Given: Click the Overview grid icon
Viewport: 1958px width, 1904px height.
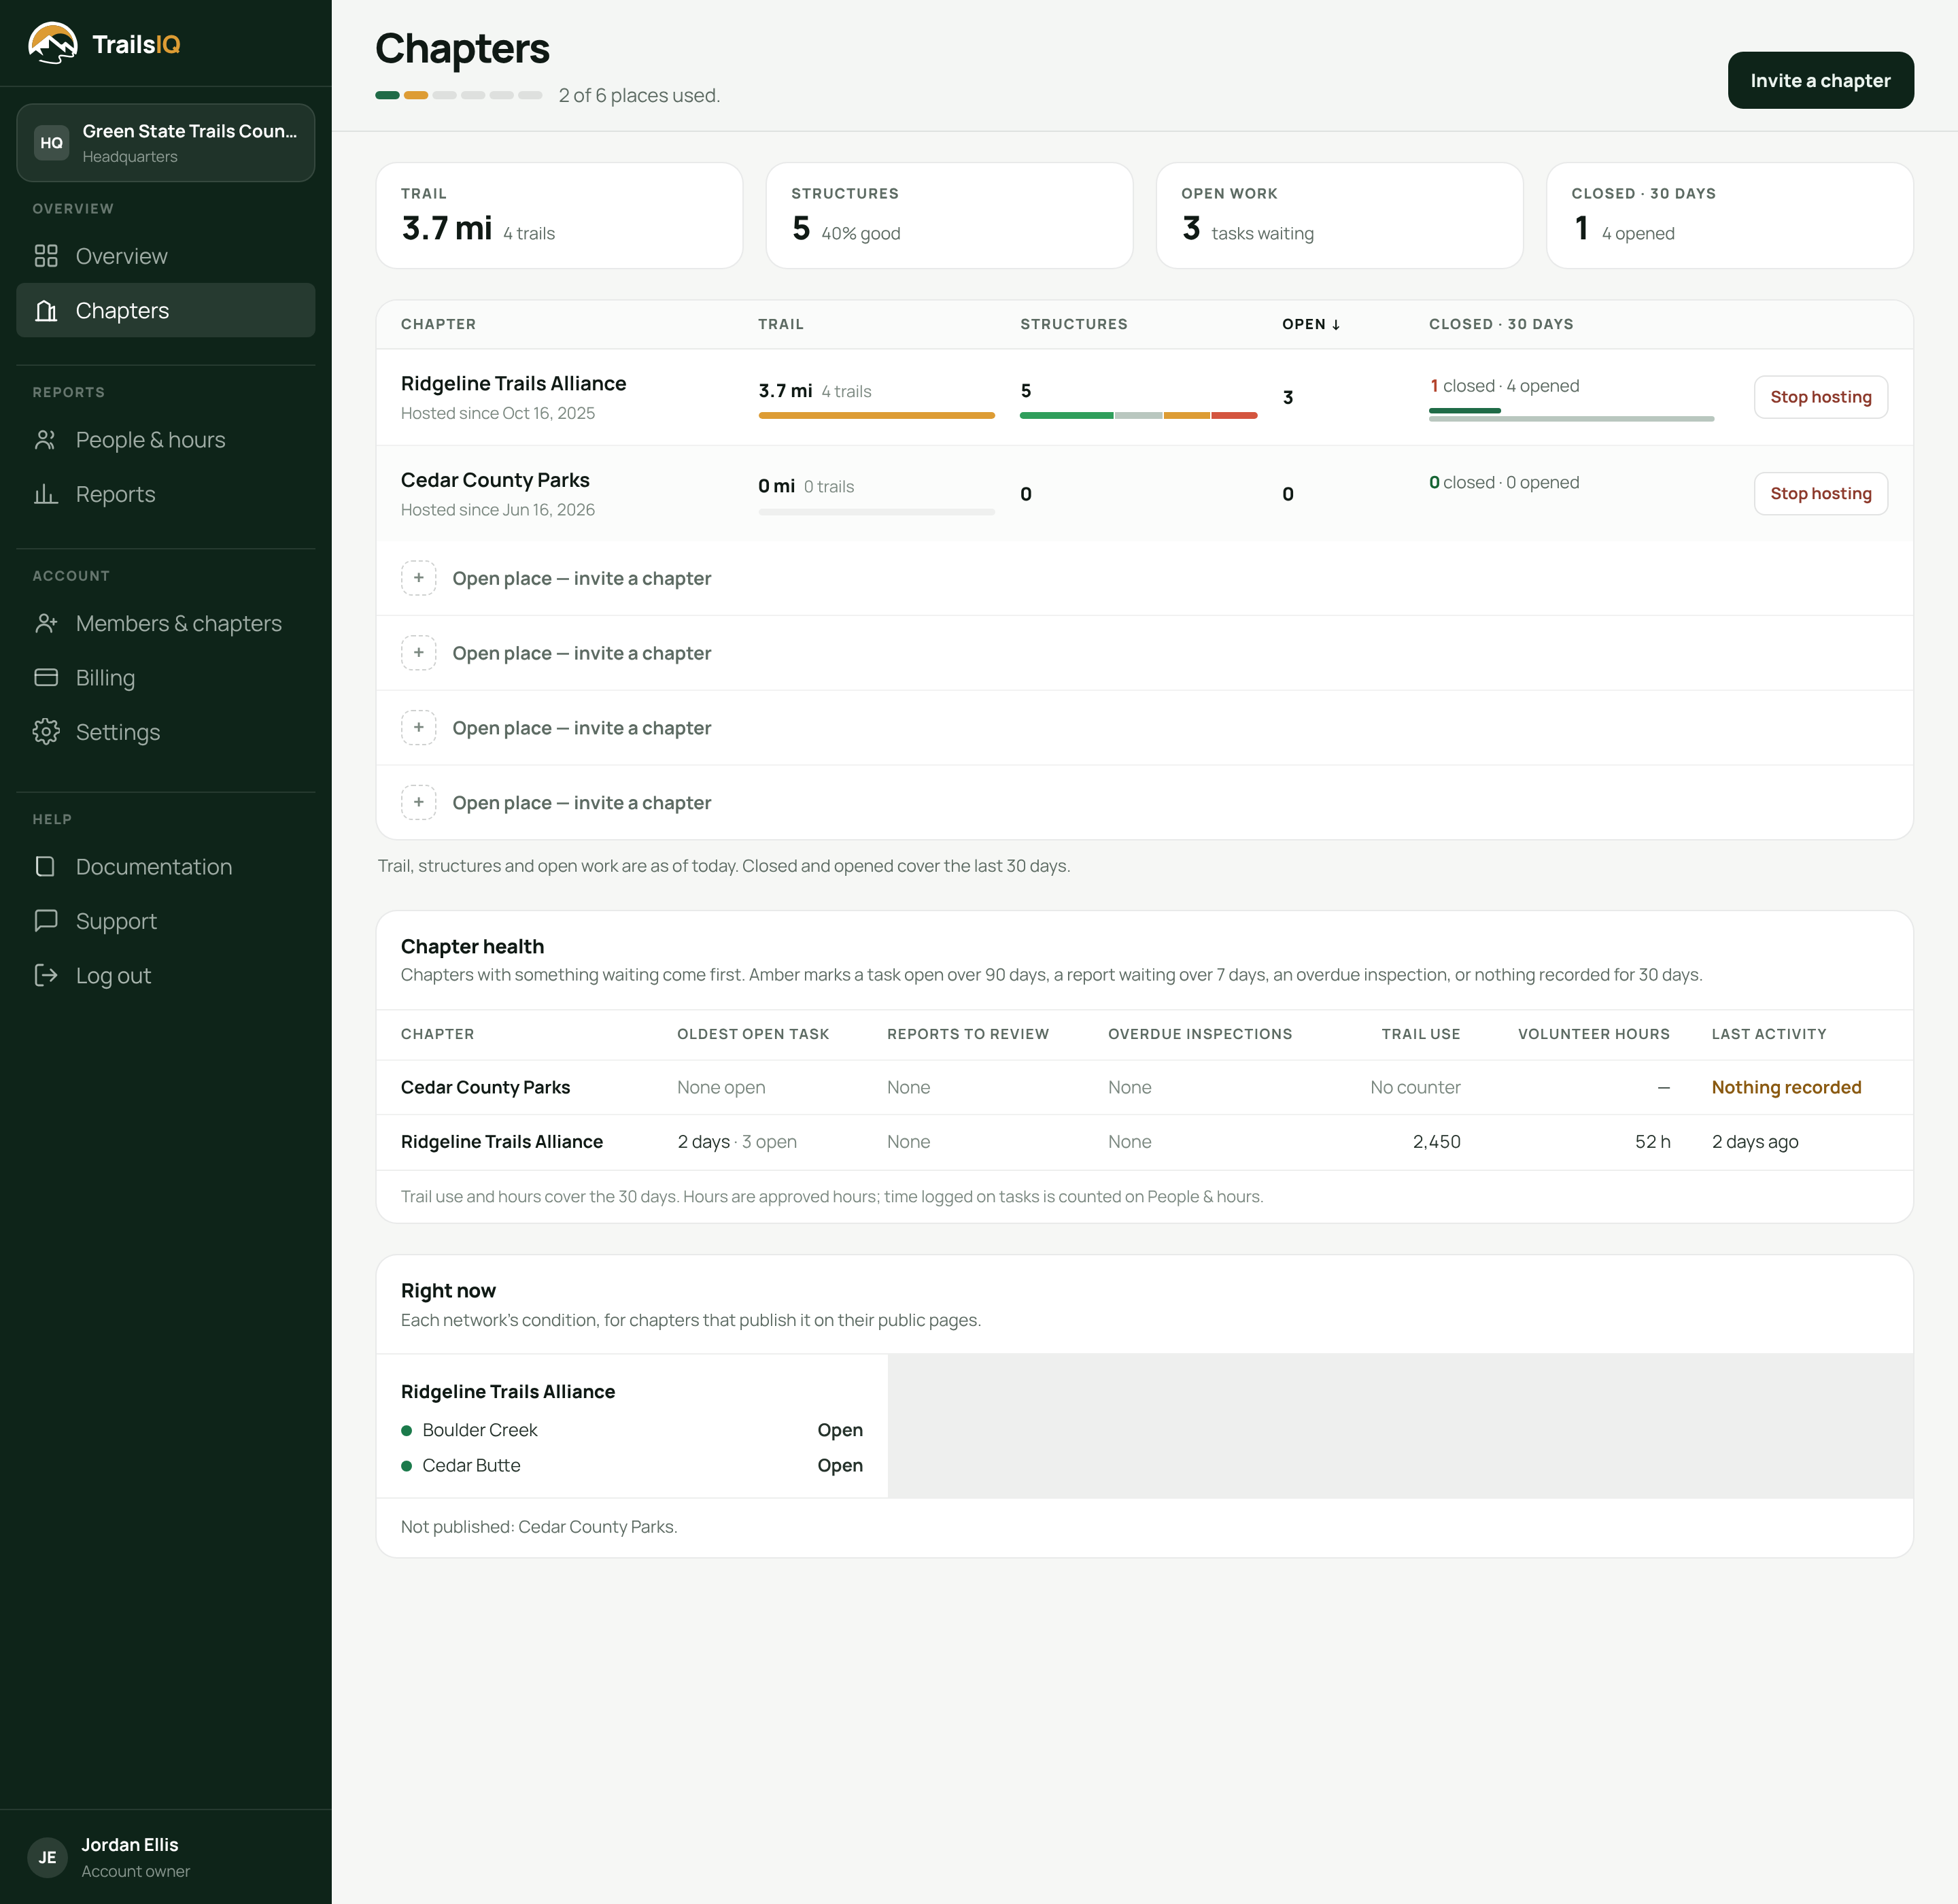Looking at the screenshot, I should pos(46,256).
